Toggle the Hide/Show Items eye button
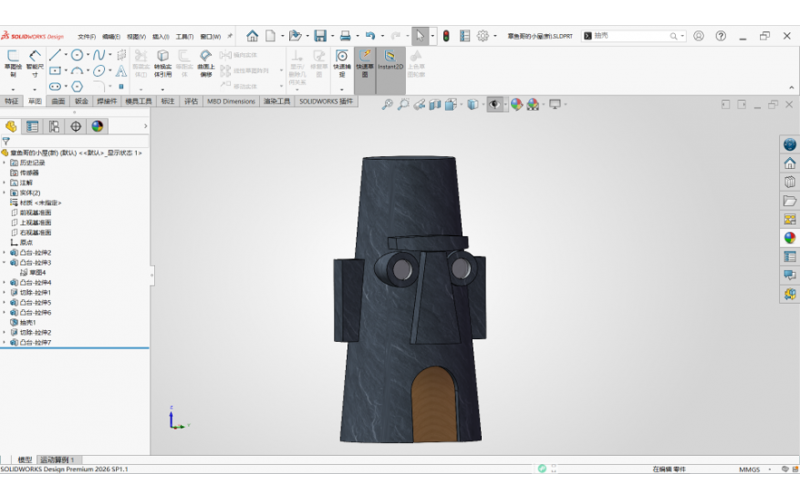The width and height of the screenshot is (800, 500). tap(494, 105)
